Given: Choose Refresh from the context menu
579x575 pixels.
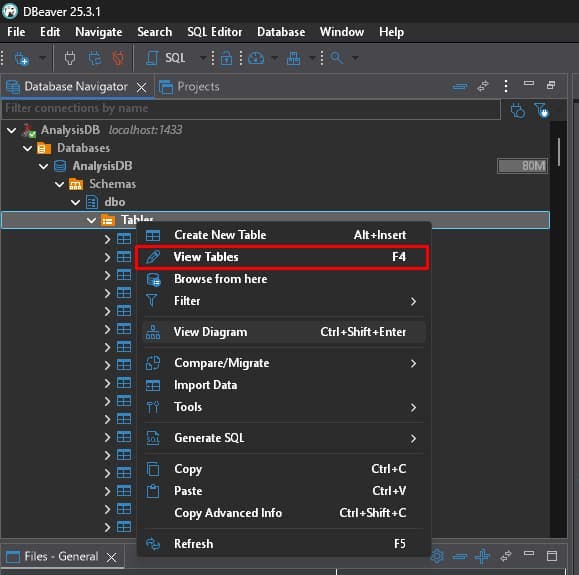Looking at the screenshot, I should [283, 544].
